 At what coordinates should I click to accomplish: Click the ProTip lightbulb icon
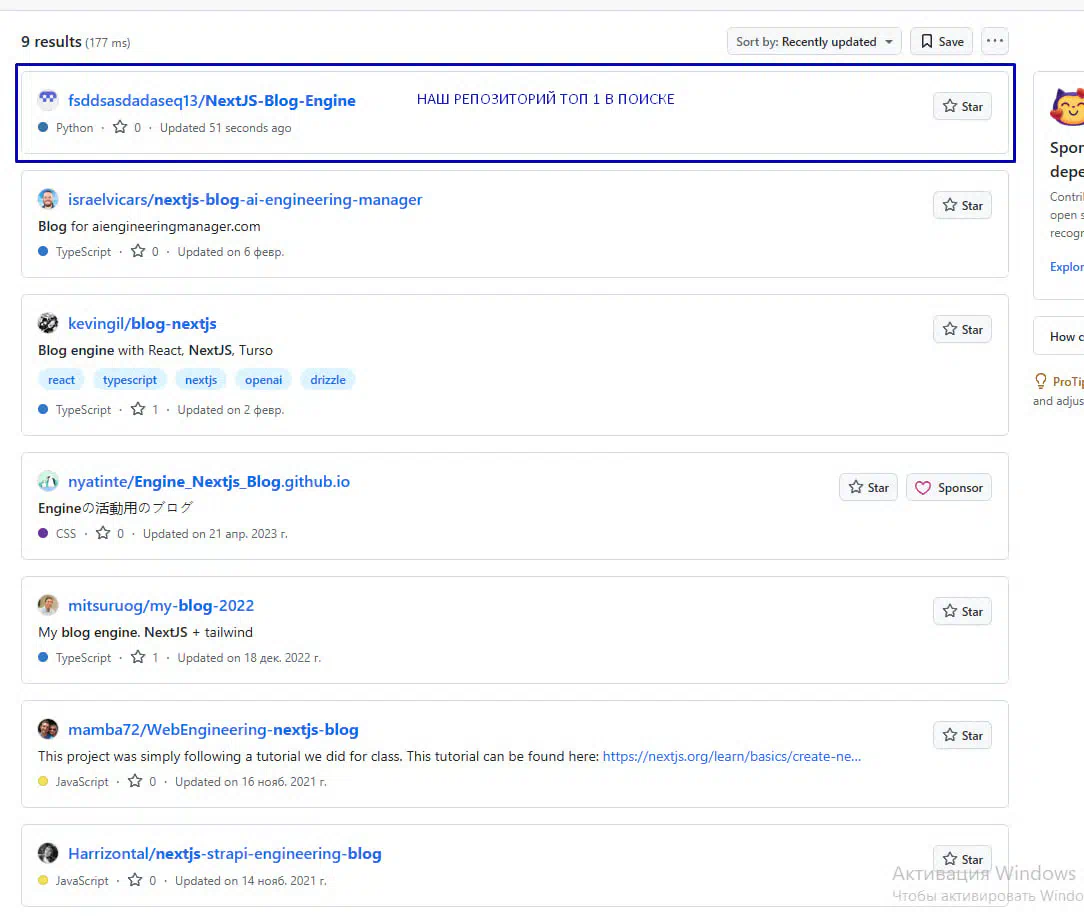(1040, 381)
